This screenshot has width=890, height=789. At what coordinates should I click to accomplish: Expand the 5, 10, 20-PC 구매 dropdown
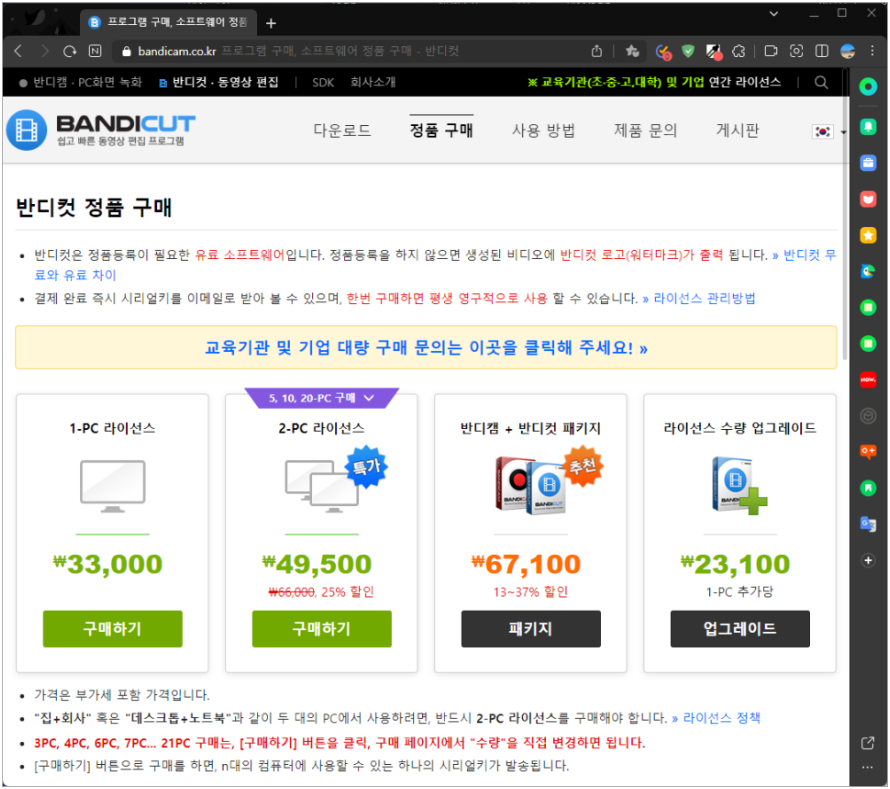coord(321,398)
